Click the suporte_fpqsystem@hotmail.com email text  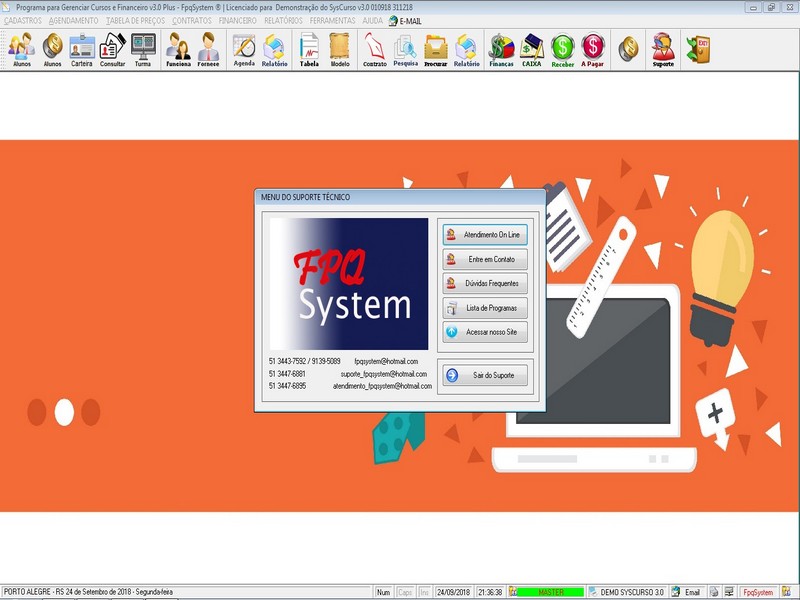coord(384,374)
